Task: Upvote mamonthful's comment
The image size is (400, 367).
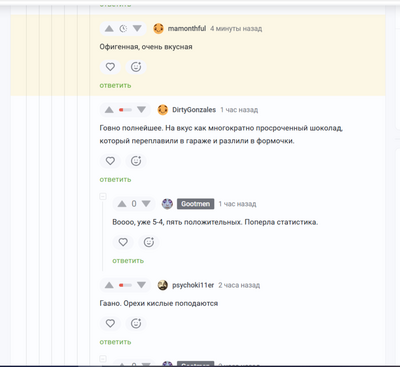Action: (109, 29)
